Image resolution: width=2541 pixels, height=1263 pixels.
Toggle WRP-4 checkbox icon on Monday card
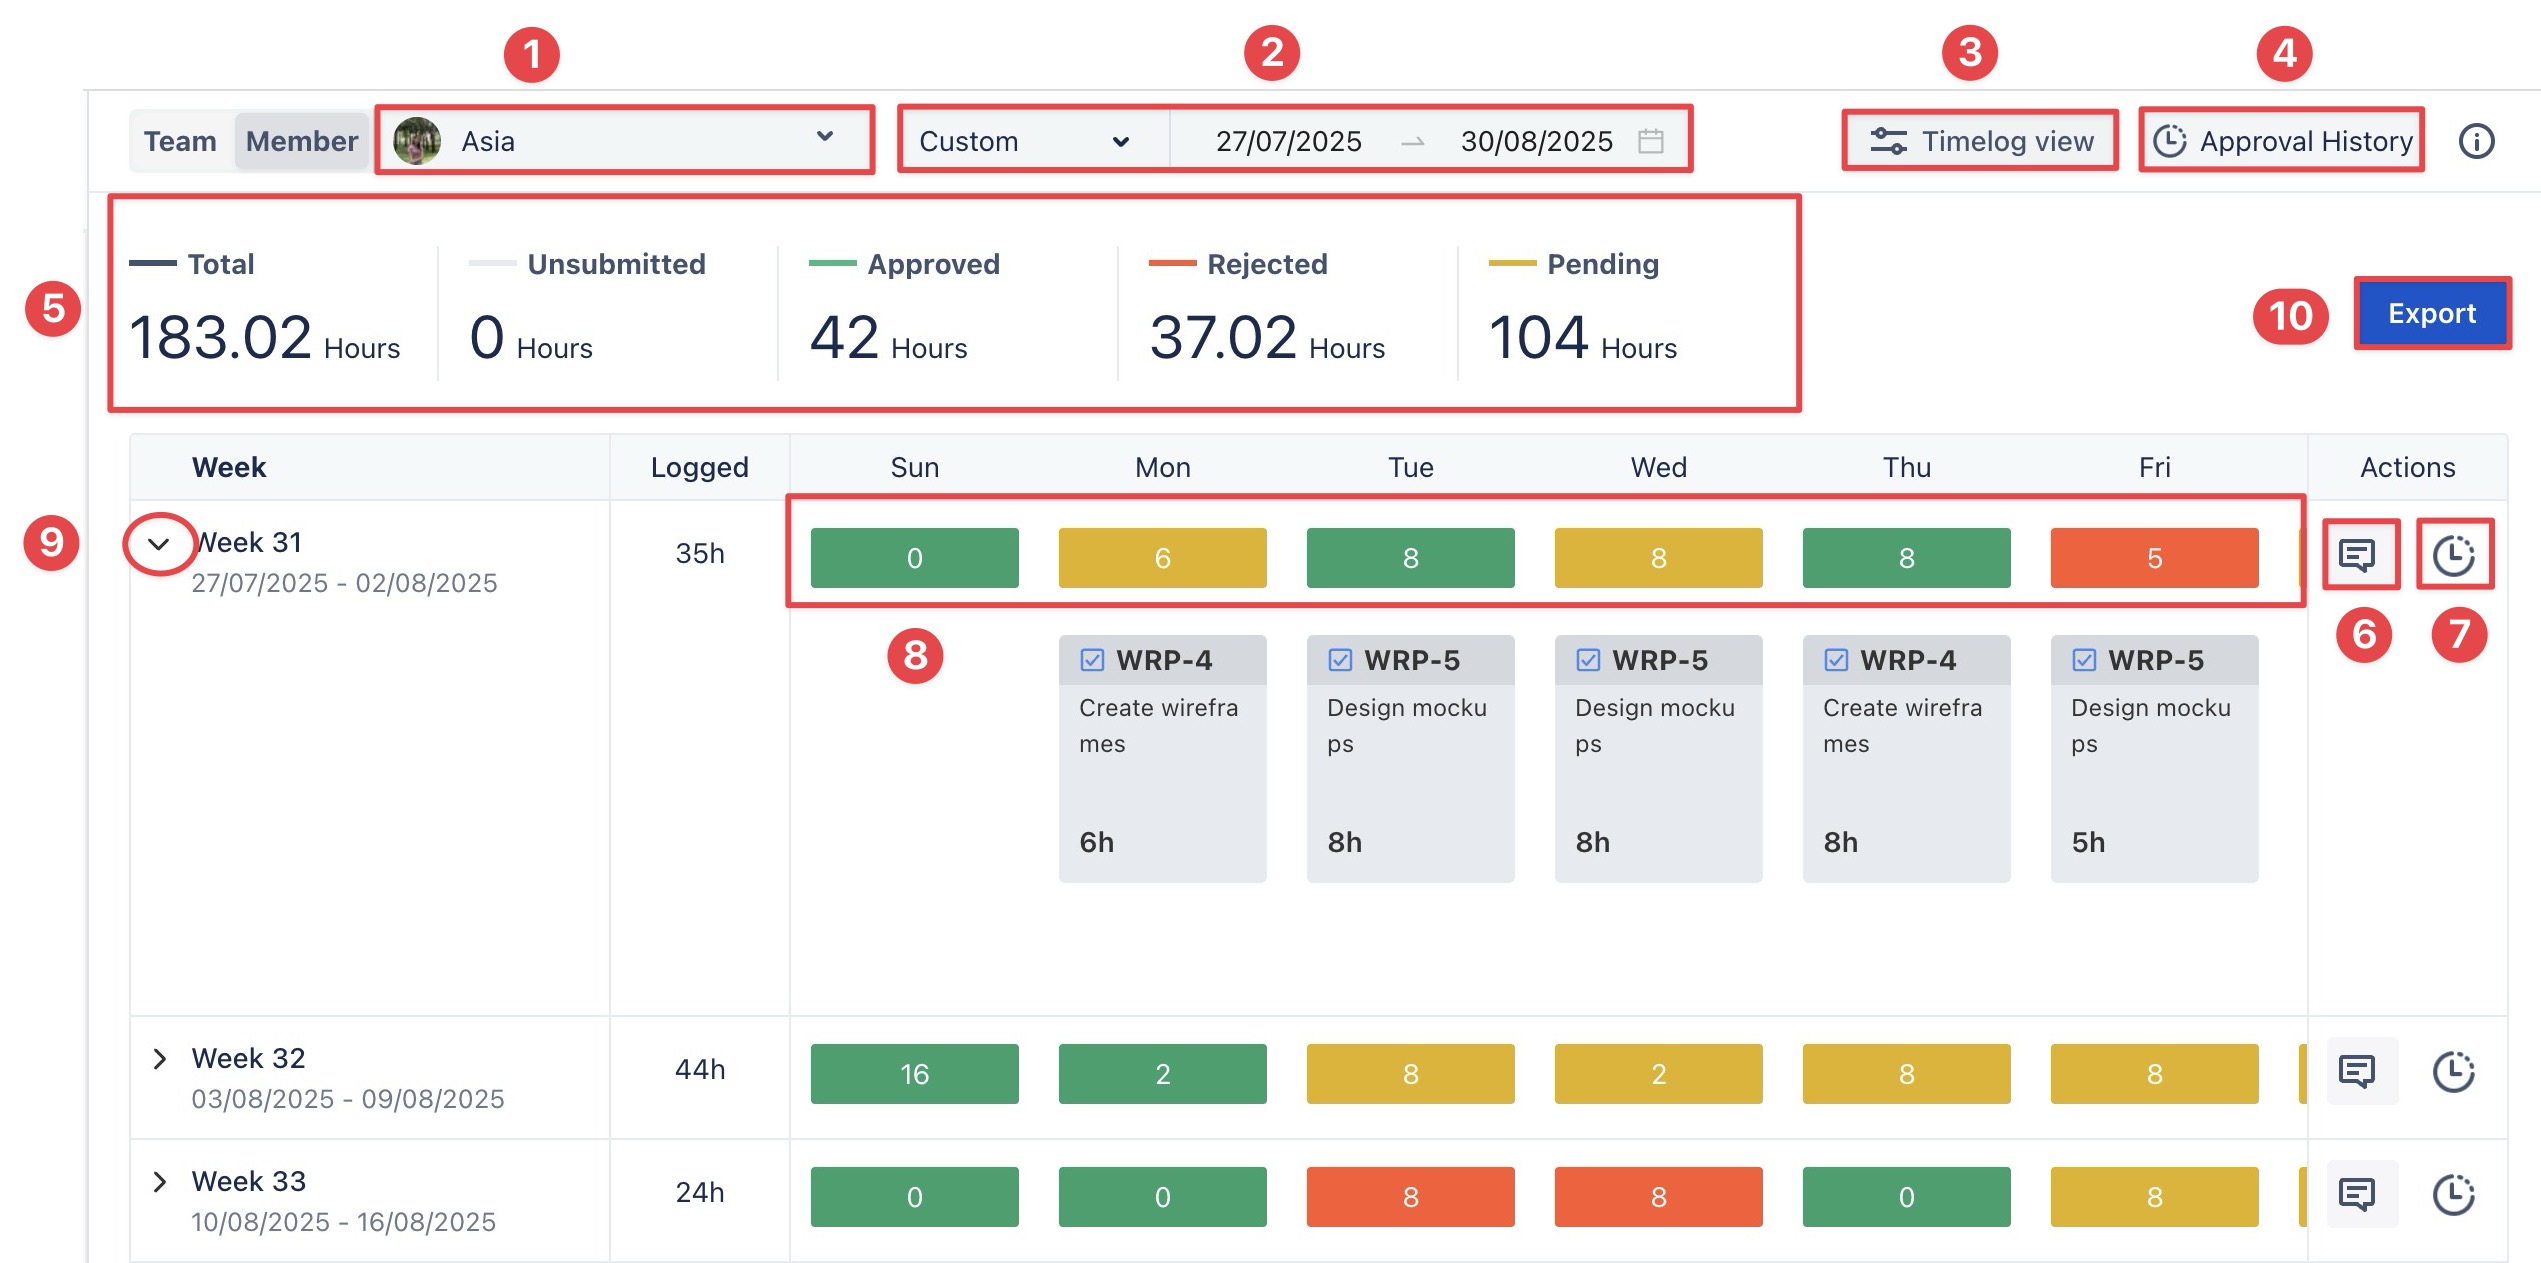(1092, 660)
